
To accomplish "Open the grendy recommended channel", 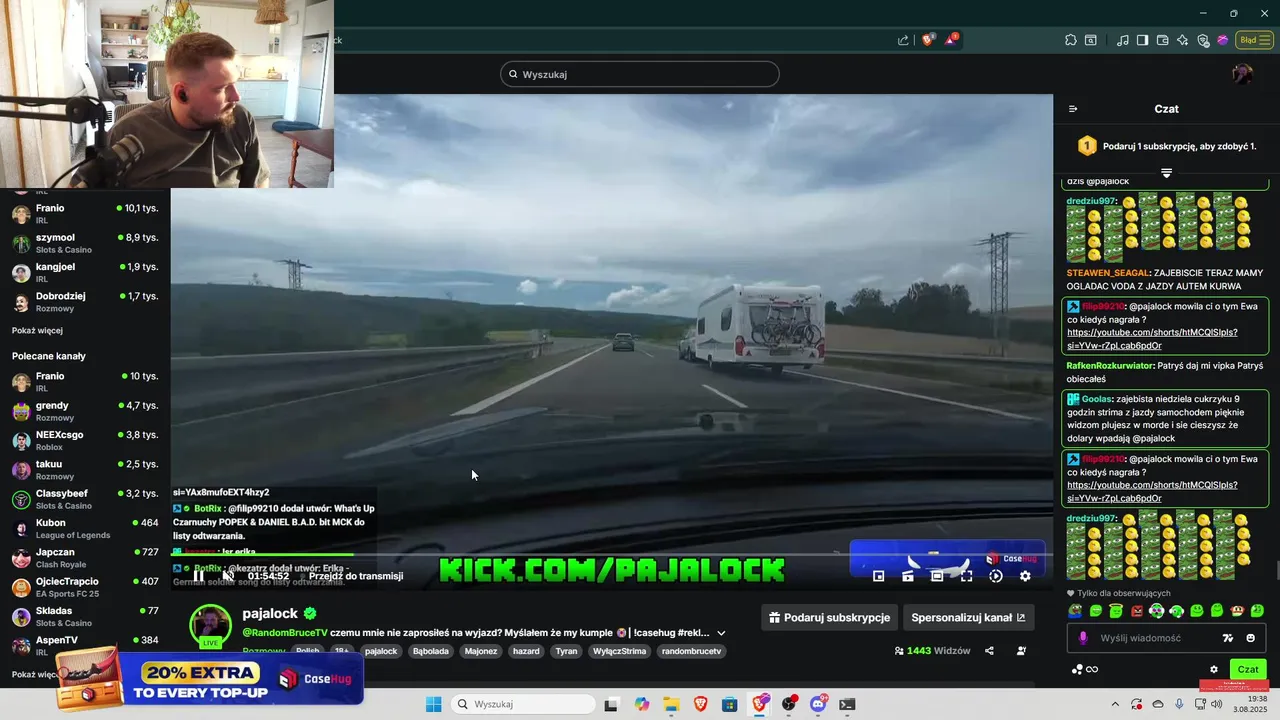I will pyautogui.click(x=85, y=411).
